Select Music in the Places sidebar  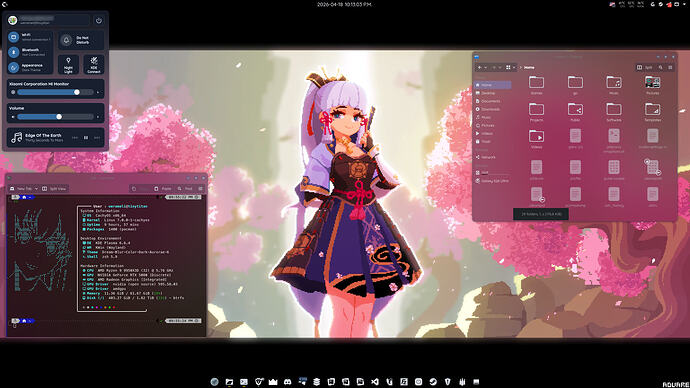(493, 117)
